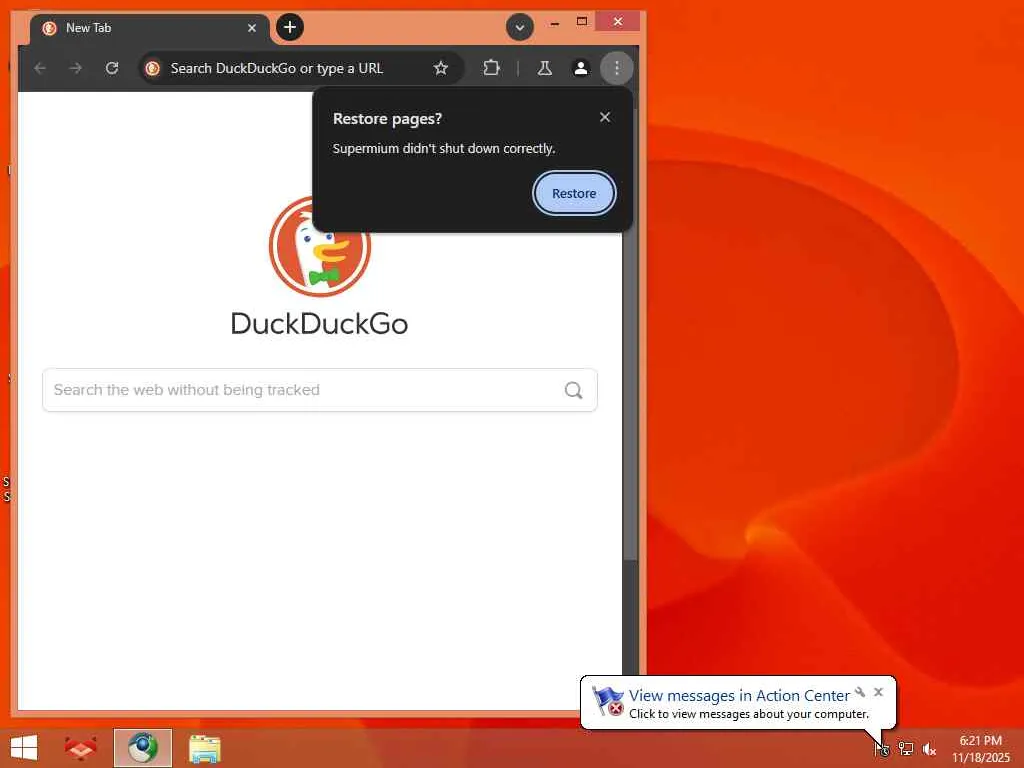Minimize the browser window
1024x768 pixels.
coord(554,22)
